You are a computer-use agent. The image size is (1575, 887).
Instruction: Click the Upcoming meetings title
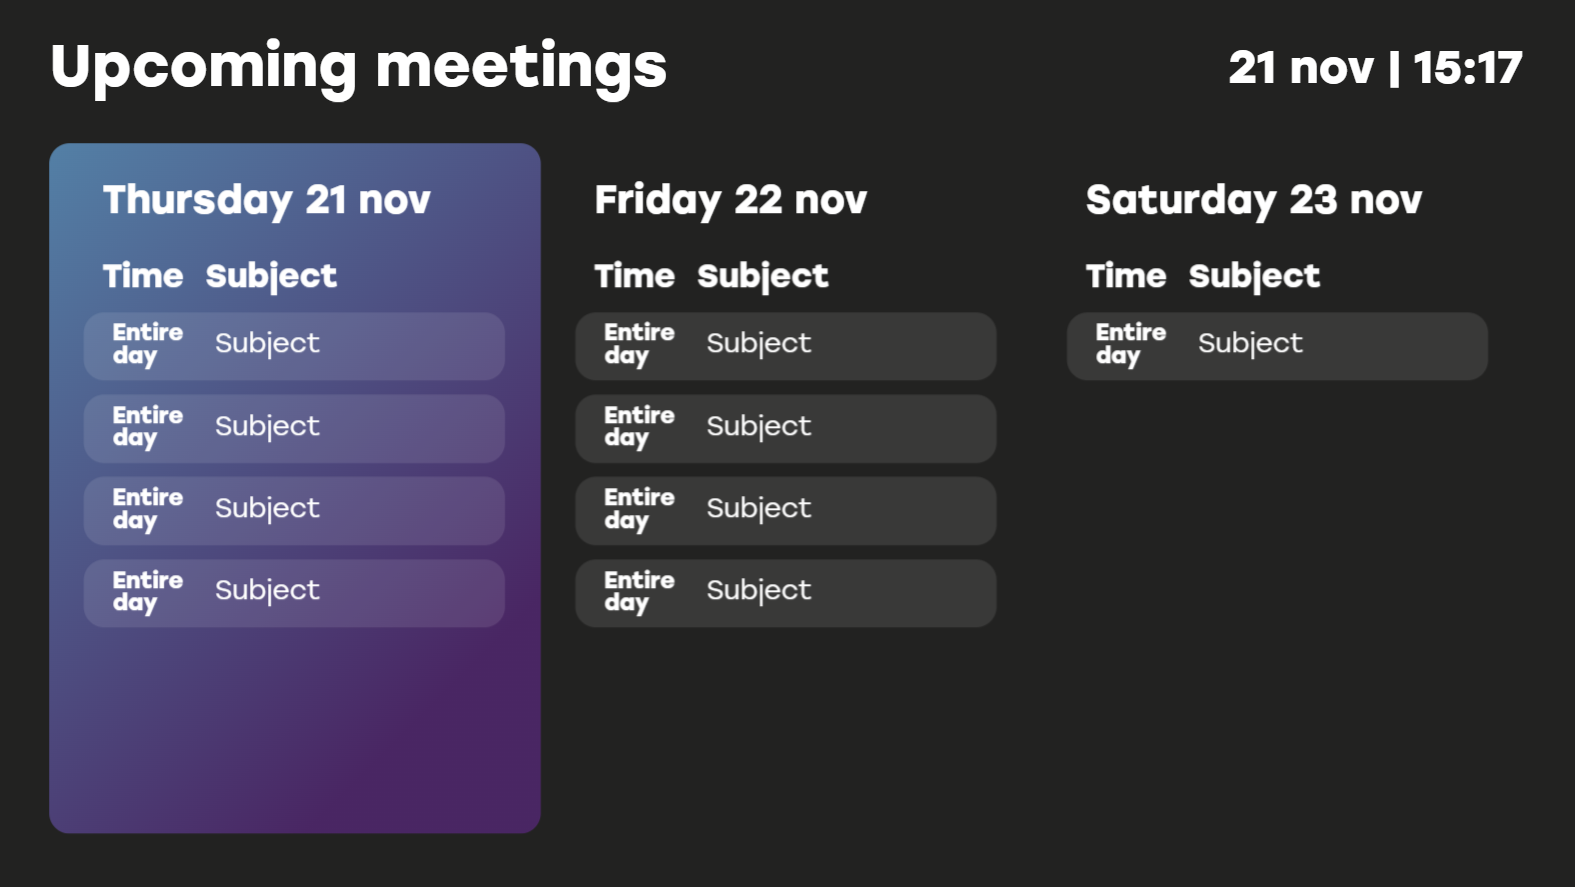[358, 68]
